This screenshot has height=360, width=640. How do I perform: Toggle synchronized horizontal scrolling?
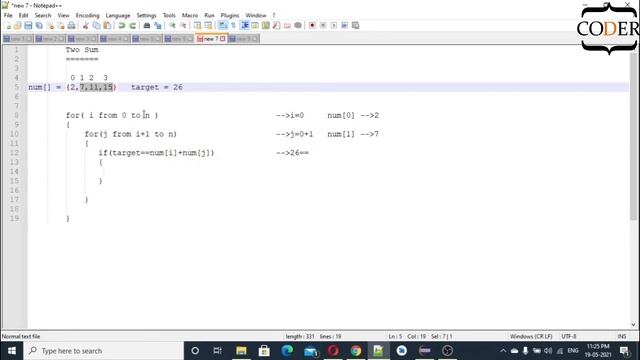click(208, 26)
